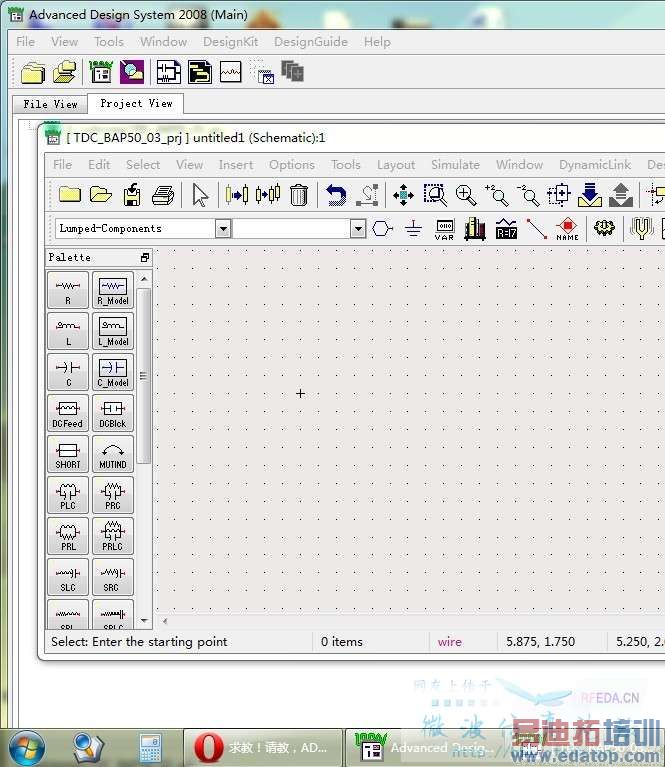This screenshot has width=665, height=767.
Task: Open calculator from taskbar
Action: pyautogui.click(x=150, y=748)
